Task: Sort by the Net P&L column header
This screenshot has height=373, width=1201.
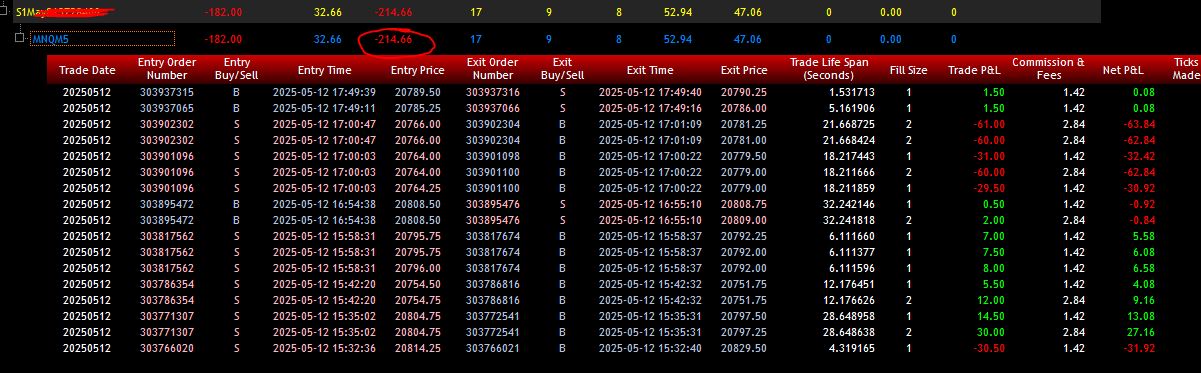Action: 1123,70
